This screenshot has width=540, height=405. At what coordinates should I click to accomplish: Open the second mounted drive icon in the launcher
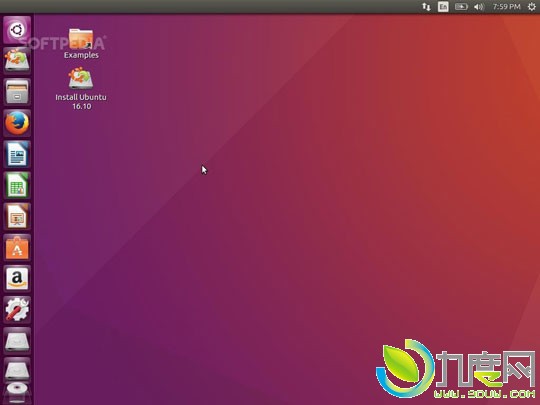17,371
